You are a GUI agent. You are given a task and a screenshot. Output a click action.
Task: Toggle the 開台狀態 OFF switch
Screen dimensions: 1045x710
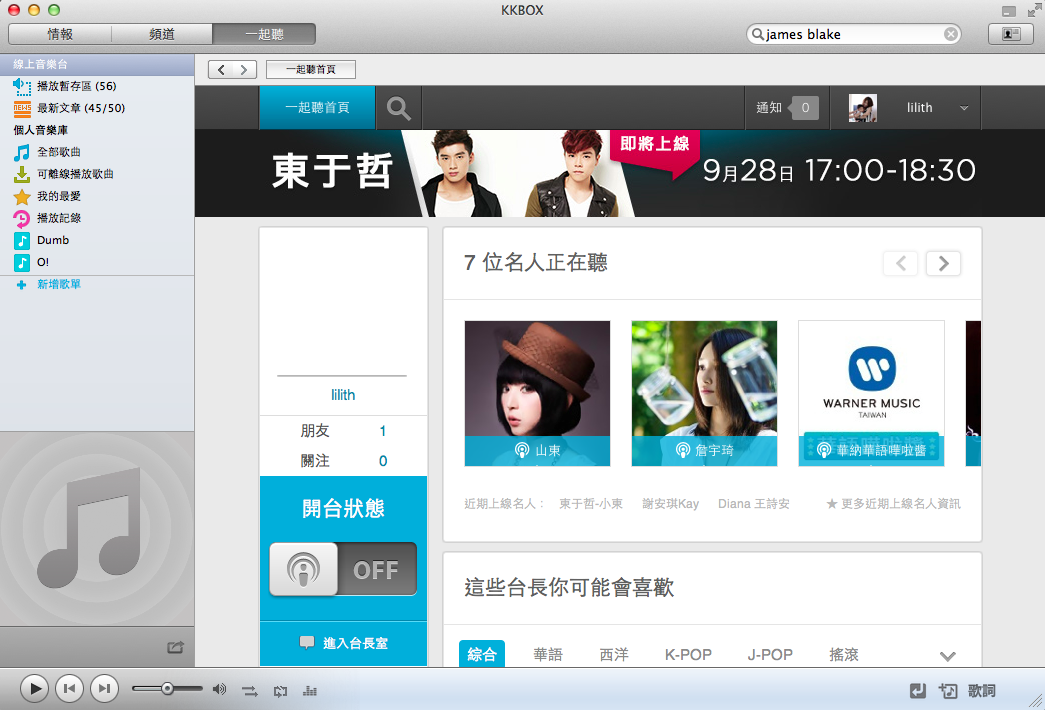coord(343,569)
